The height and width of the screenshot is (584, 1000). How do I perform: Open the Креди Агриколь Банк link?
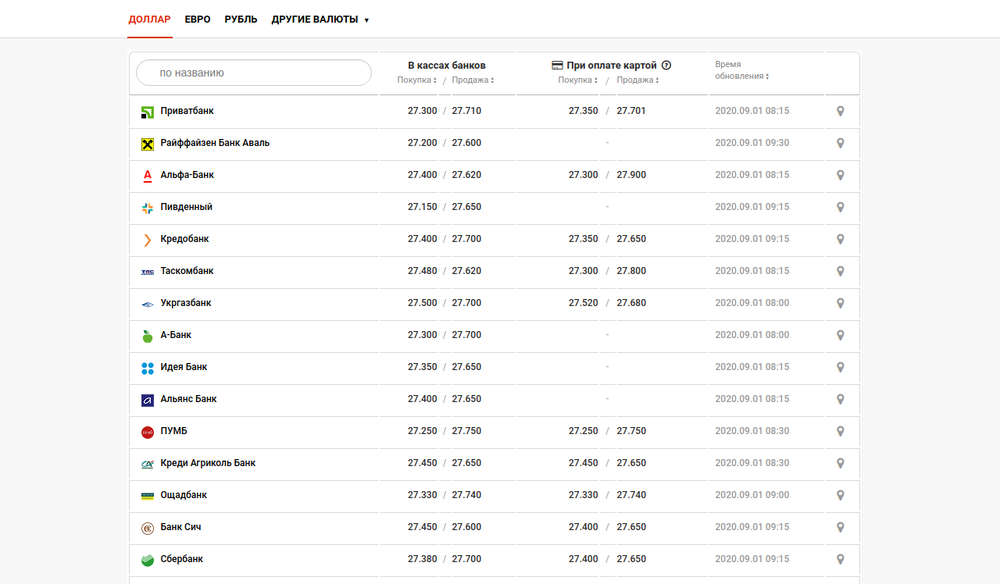208,463
